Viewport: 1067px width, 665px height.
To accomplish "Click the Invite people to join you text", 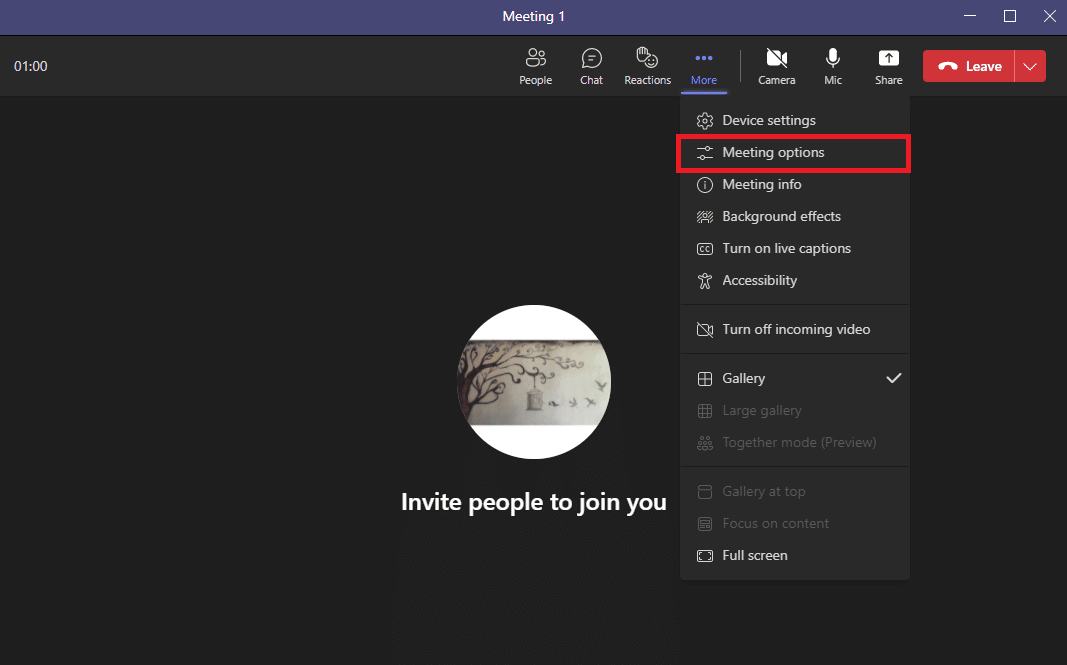I will pyautogui.click(x=534, y=502).
